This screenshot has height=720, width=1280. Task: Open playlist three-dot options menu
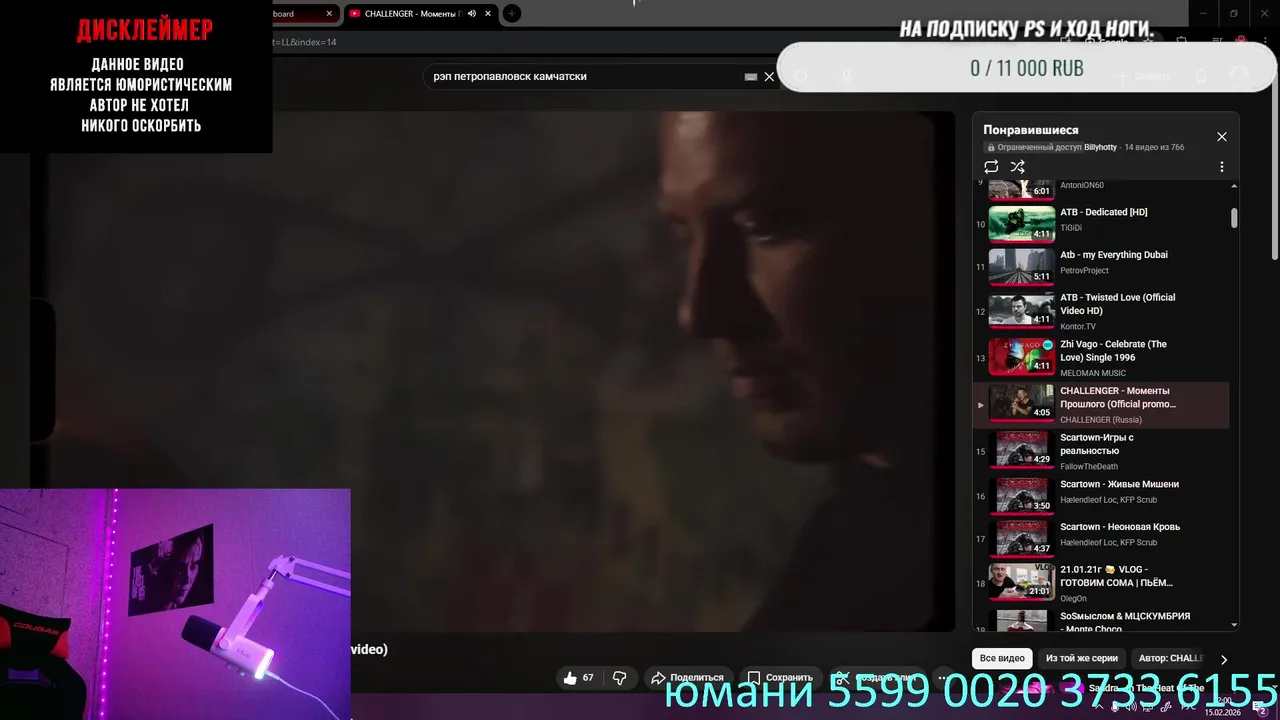(x=1221, y=167)
